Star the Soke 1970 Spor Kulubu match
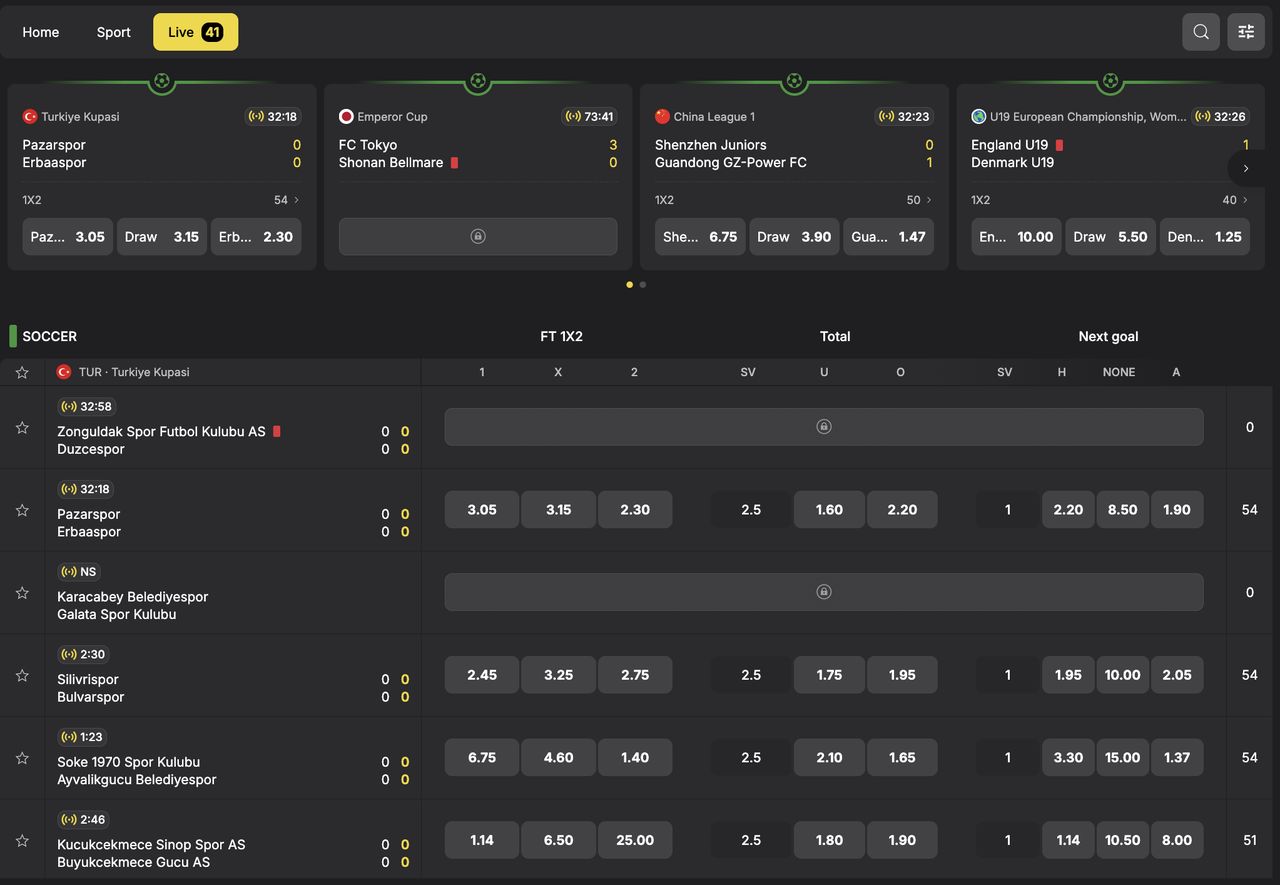The width and height of the screenshot is (1280, 885). 22,758
